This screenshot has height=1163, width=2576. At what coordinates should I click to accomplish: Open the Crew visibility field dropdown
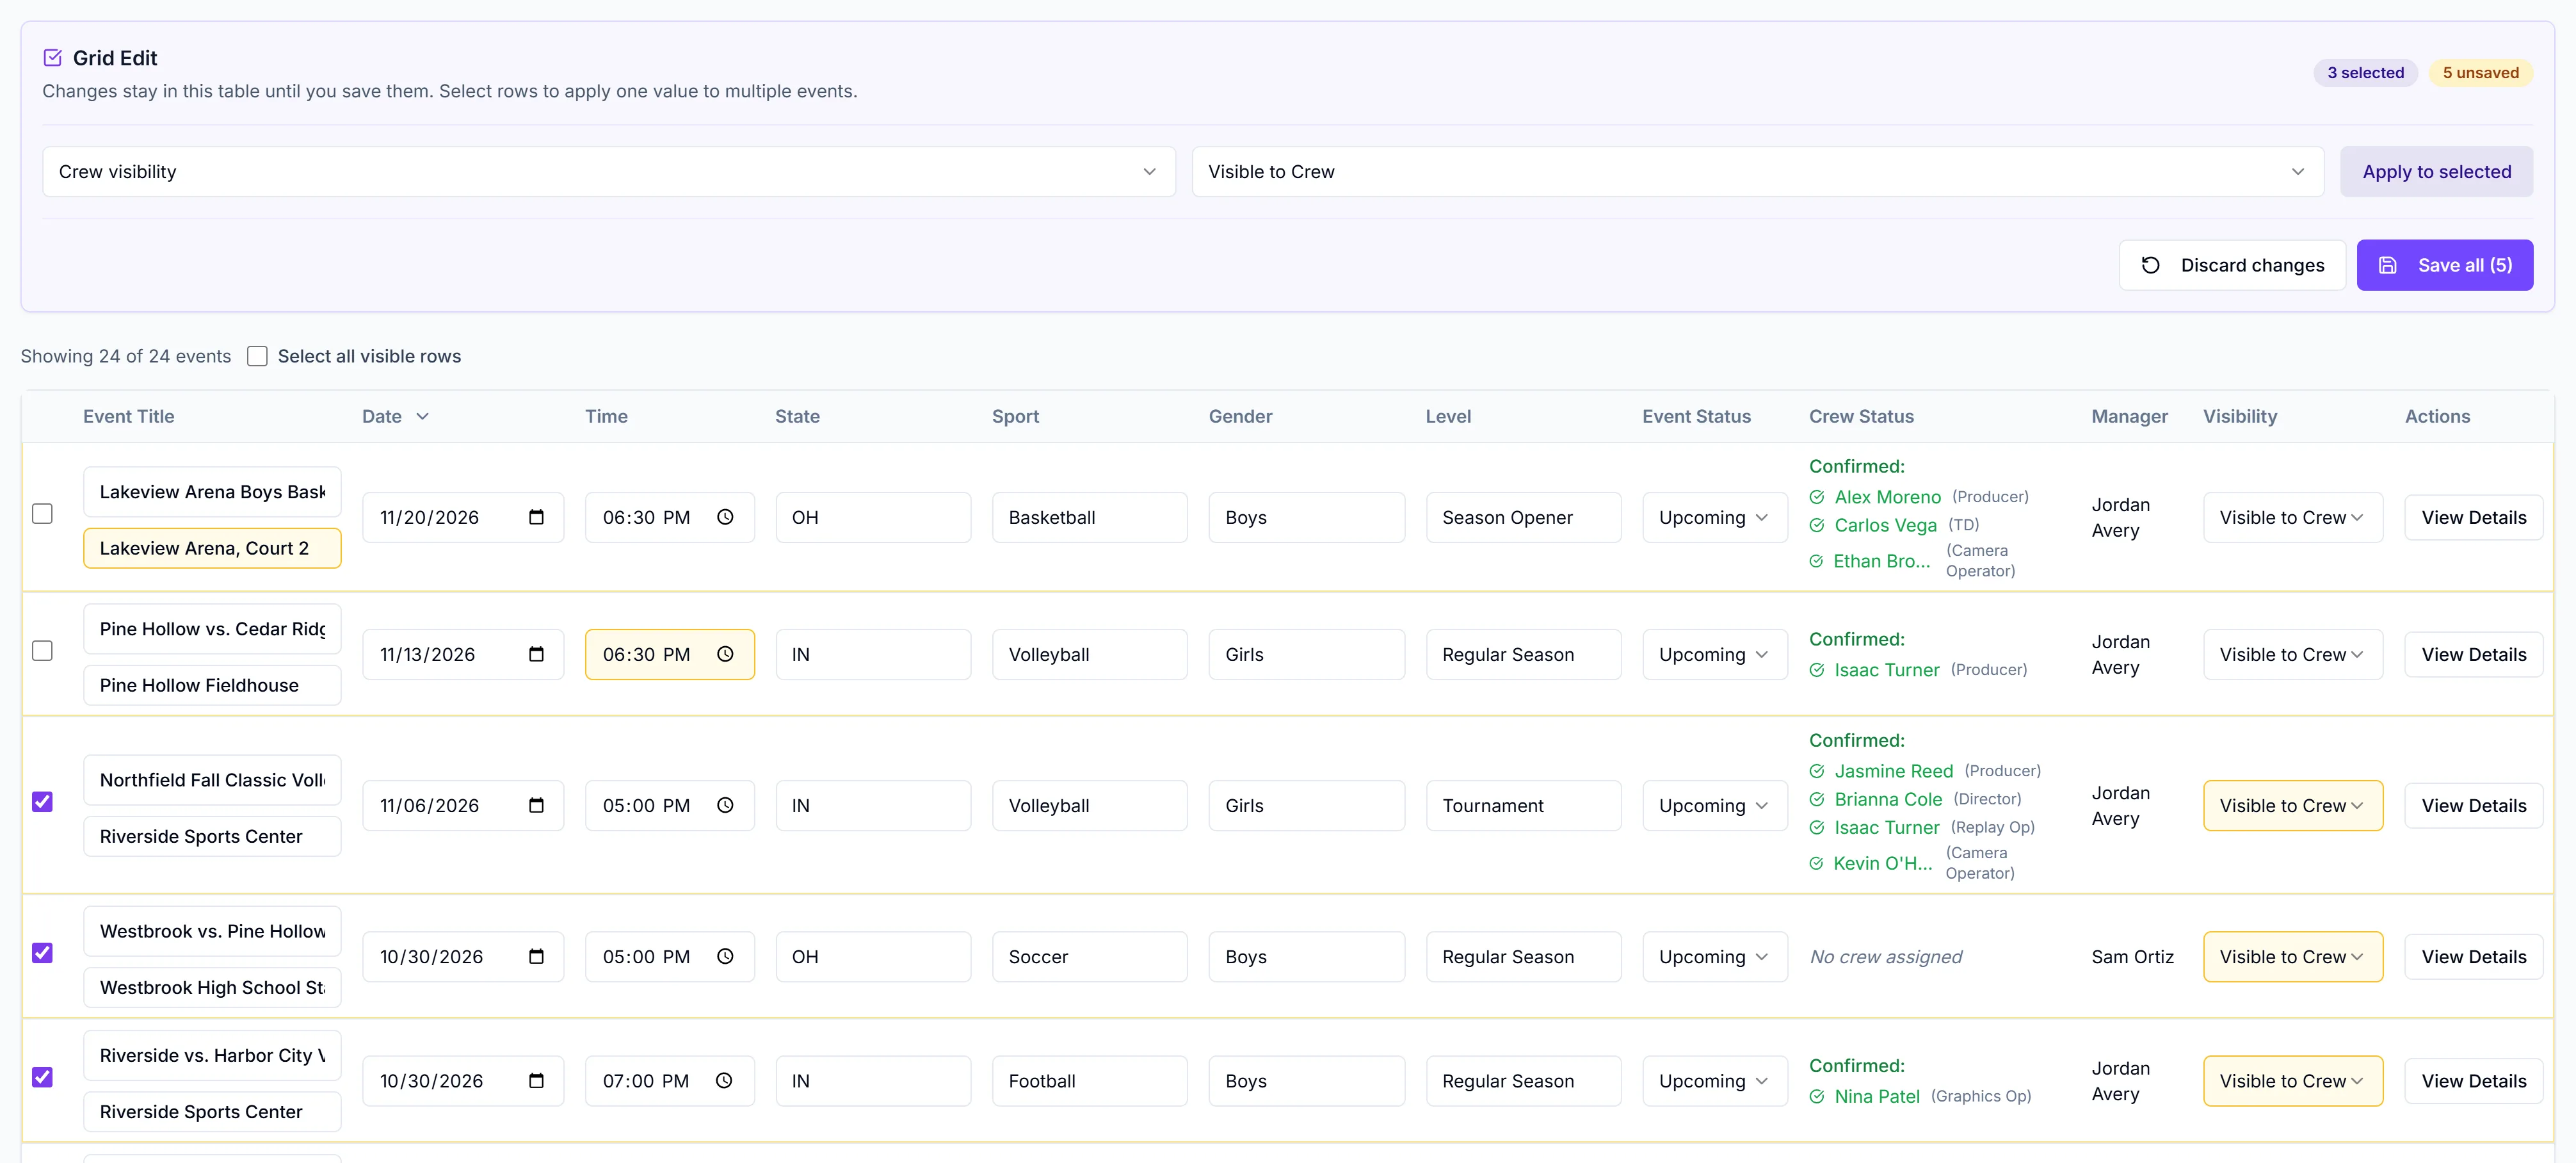pos(609,172)
